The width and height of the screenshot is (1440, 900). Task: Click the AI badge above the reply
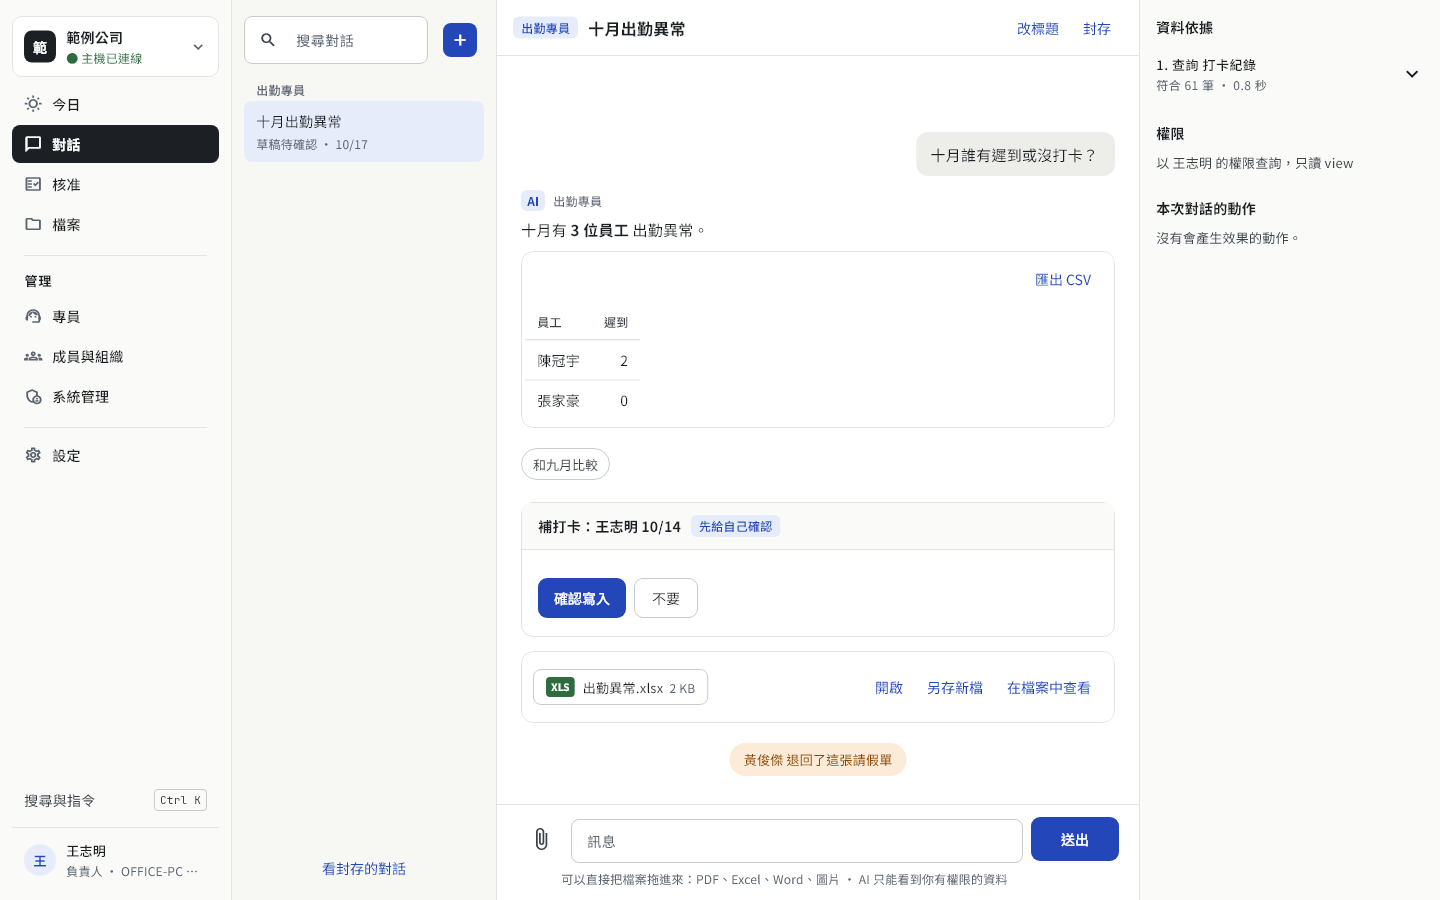[x=533, y=201]
